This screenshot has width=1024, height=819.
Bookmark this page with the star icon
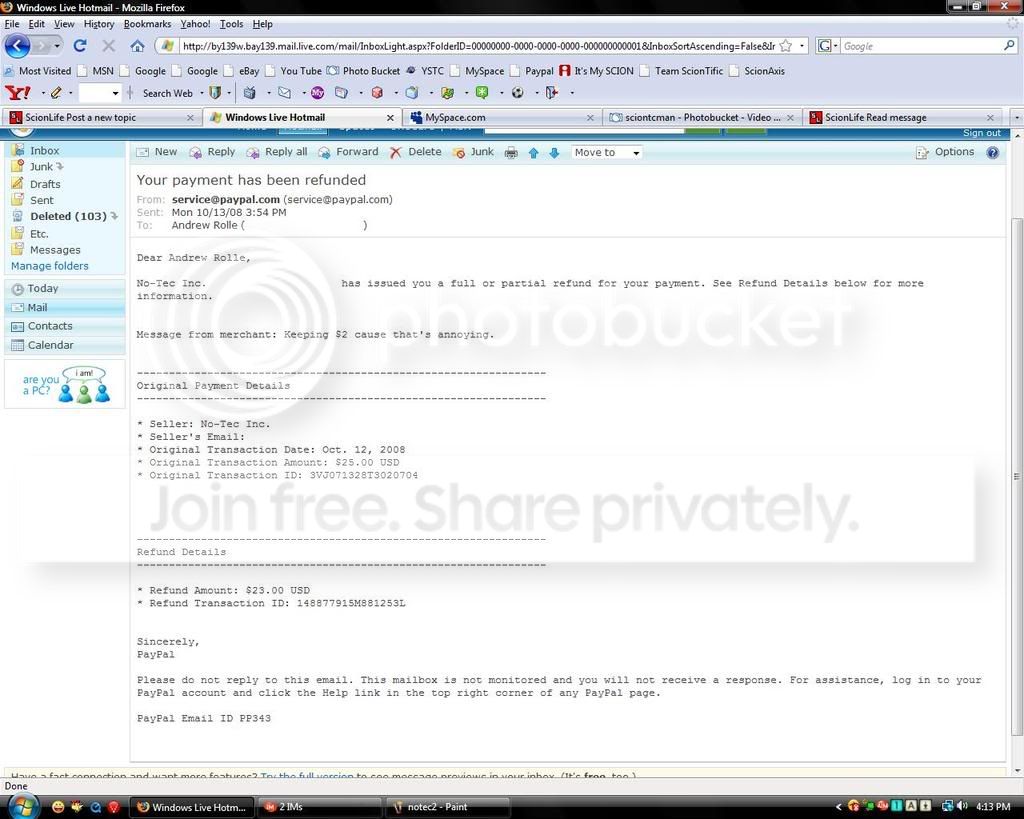[x=786, y=46]
